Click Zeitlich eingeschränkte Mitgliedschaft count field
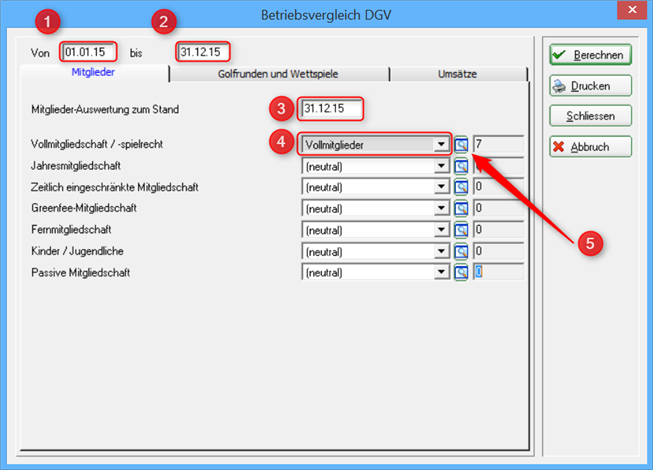 [x=498, y=187]
